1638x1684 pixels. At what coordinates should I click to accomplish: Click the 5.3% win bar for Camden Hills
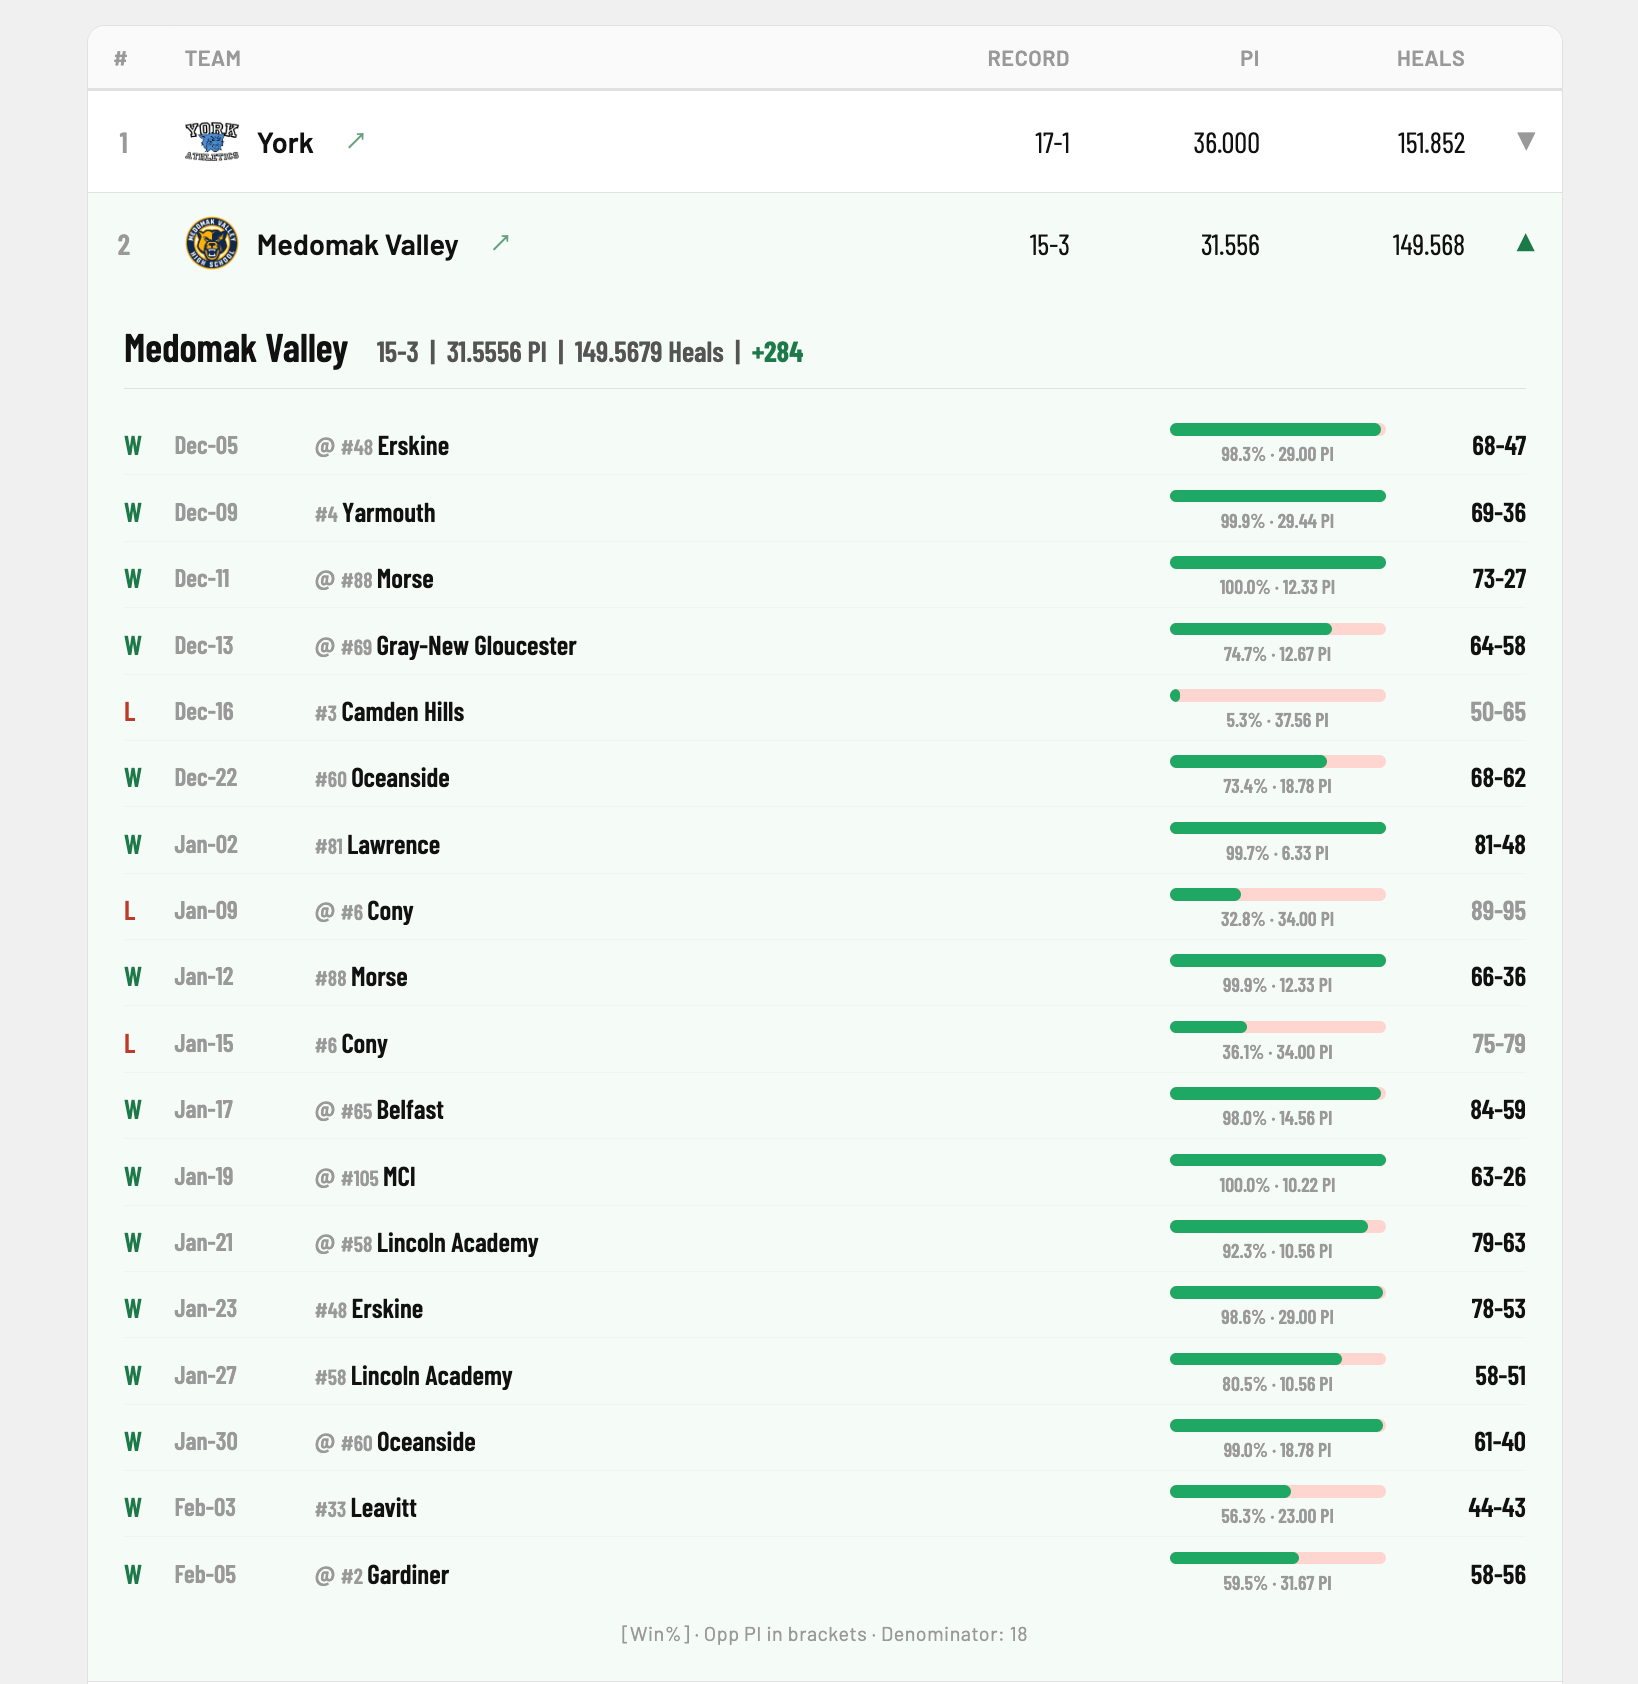[x=1277, y=696]
